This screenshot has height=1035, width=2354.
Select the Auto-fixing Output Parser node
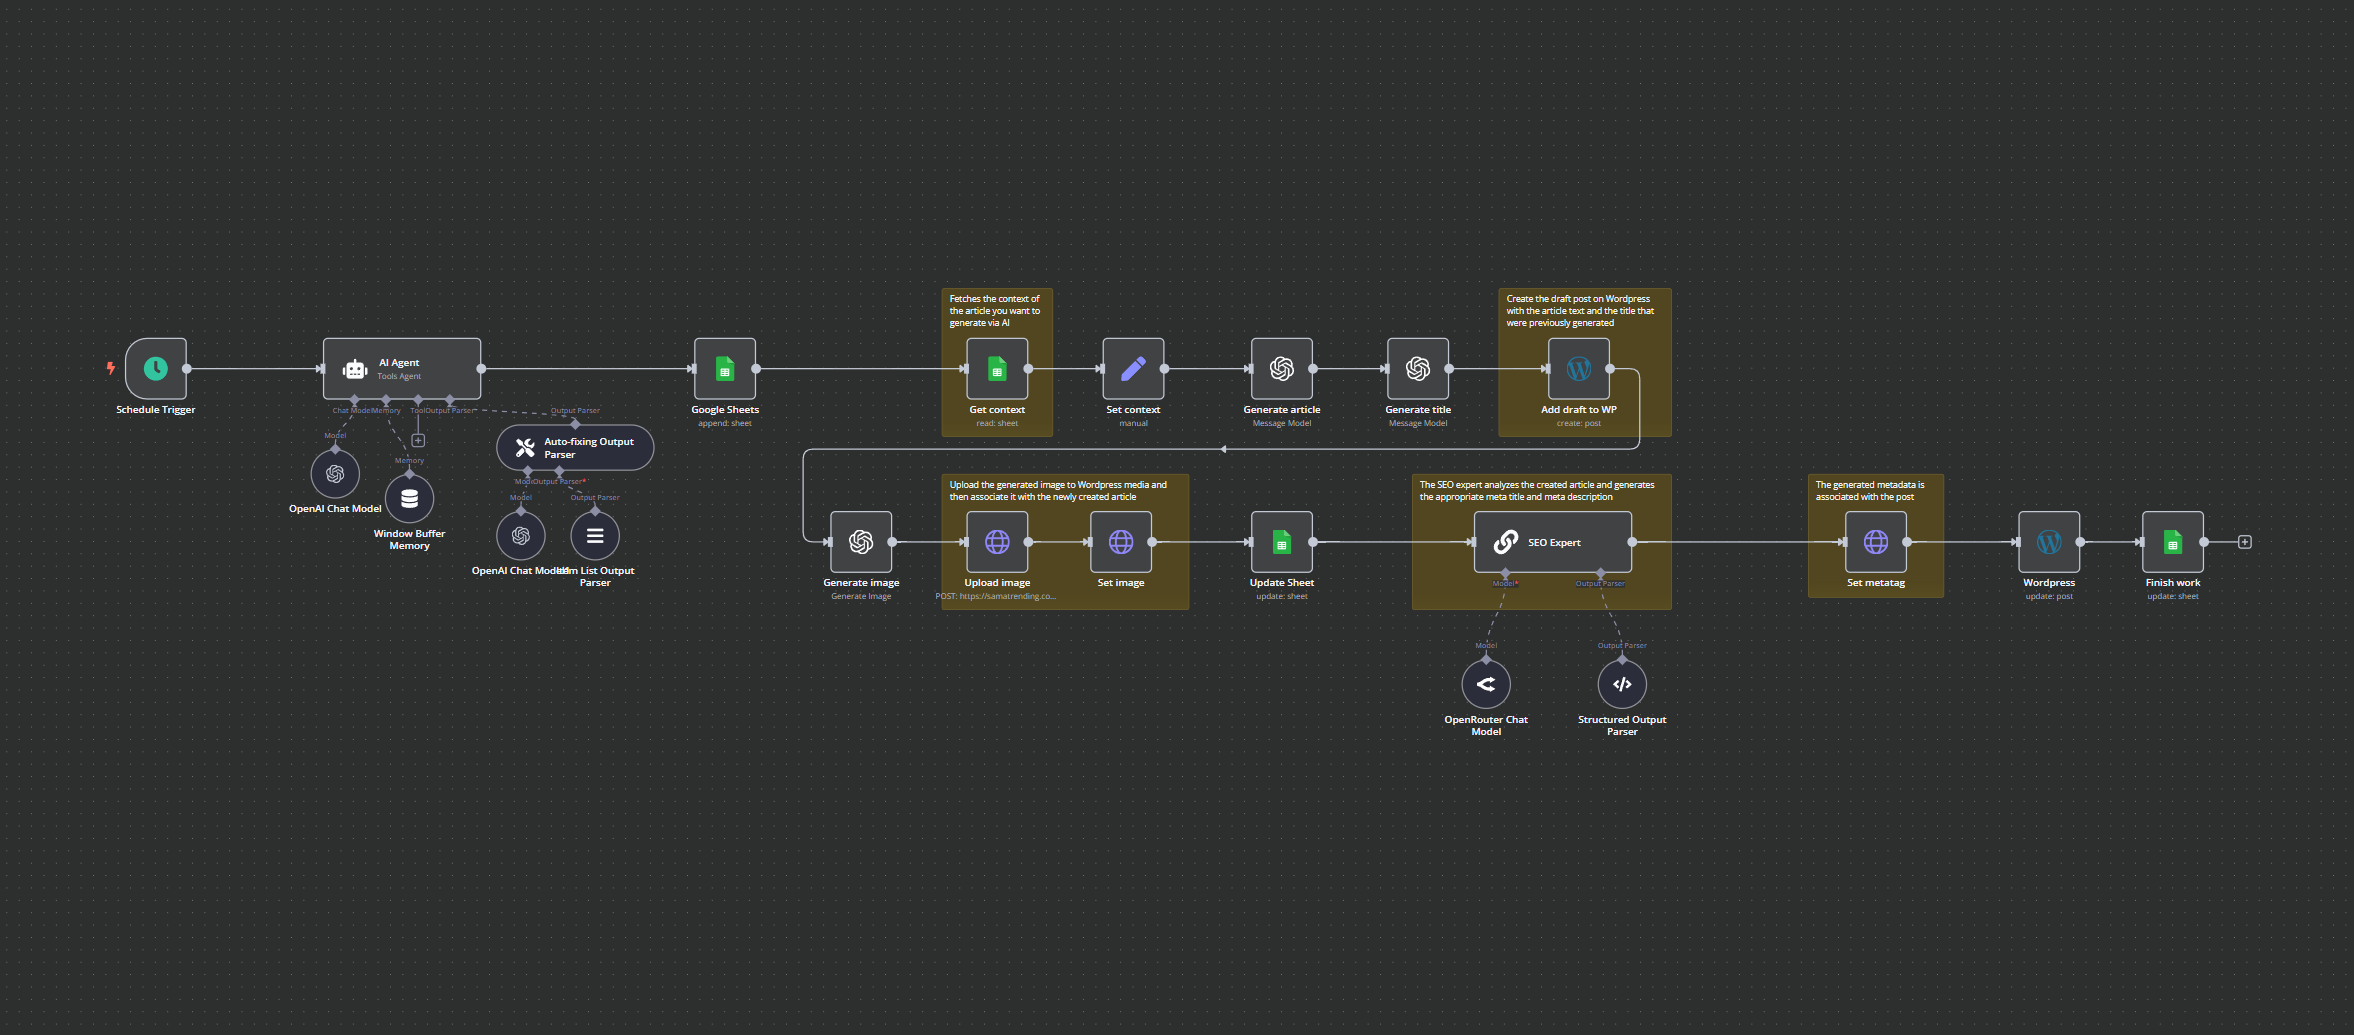tap(575, 447)
